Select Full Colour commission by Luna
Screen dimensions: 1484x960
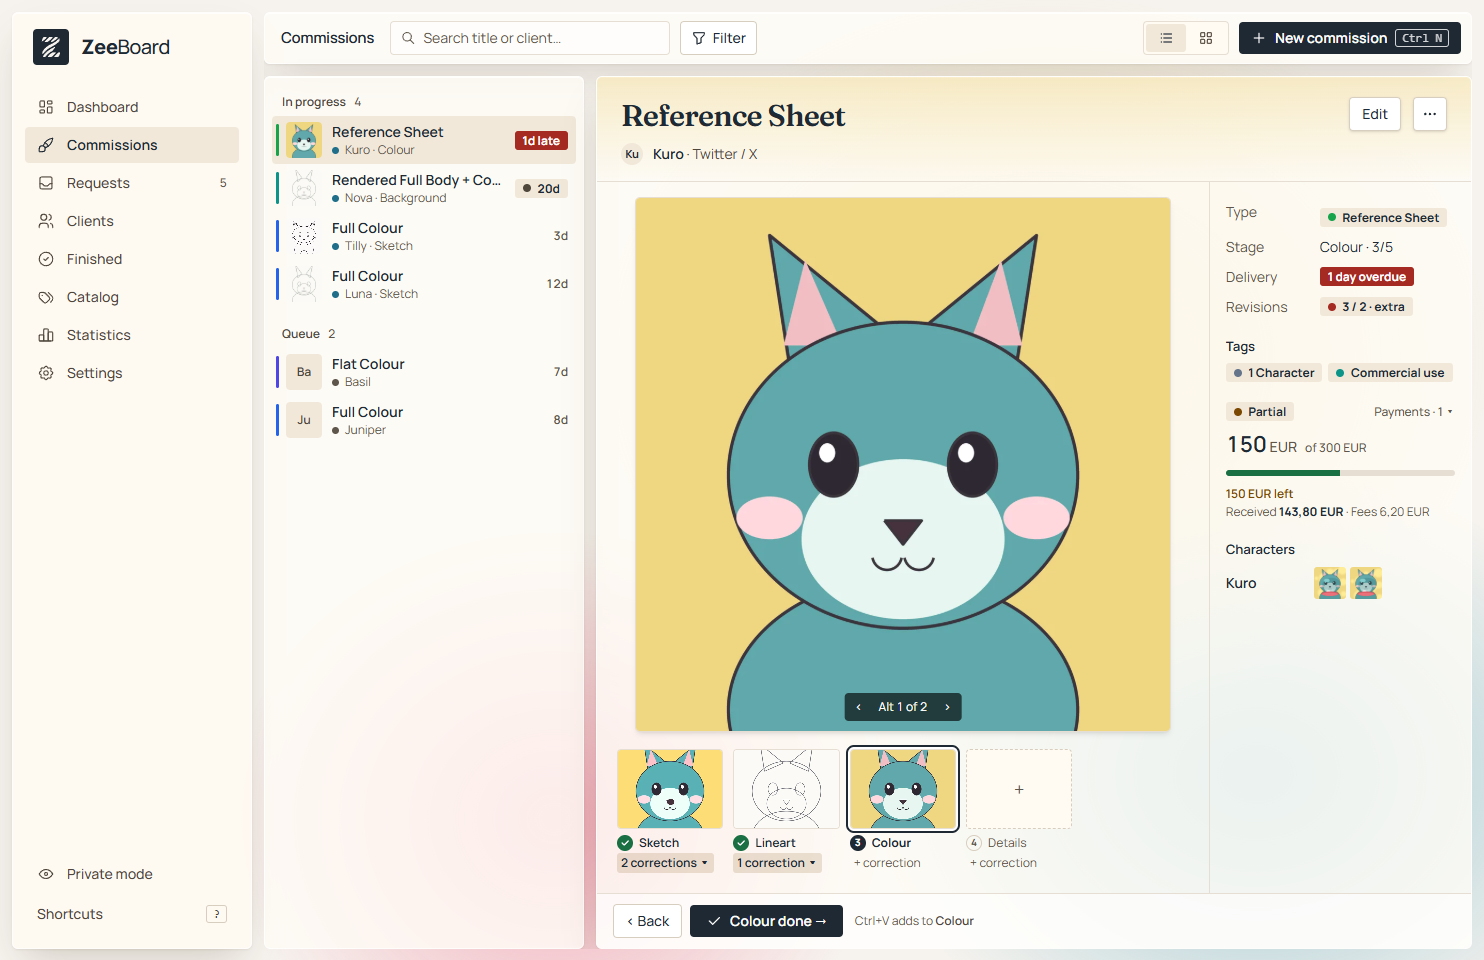(426, 284)
